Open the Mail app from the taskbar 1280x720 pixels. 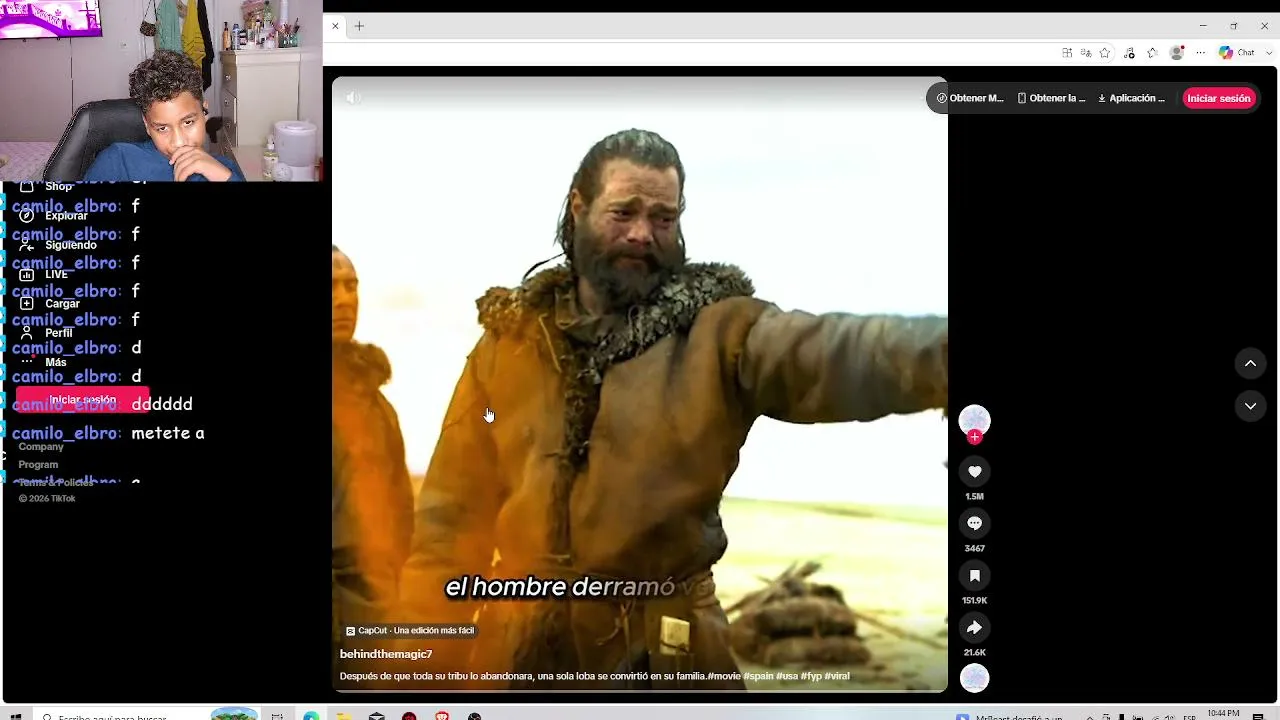coord(376,716)
